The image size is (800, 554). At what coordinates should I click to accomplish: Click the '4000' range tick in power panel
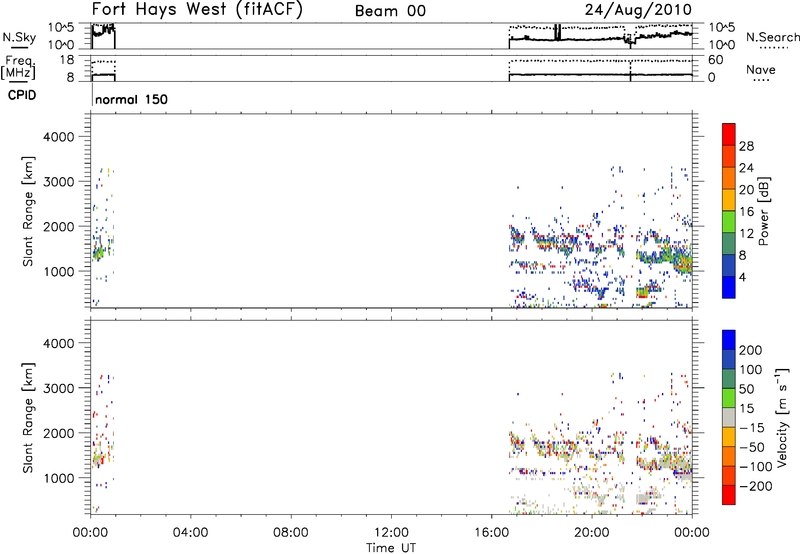pyautogui.click(x=58, y=137)
